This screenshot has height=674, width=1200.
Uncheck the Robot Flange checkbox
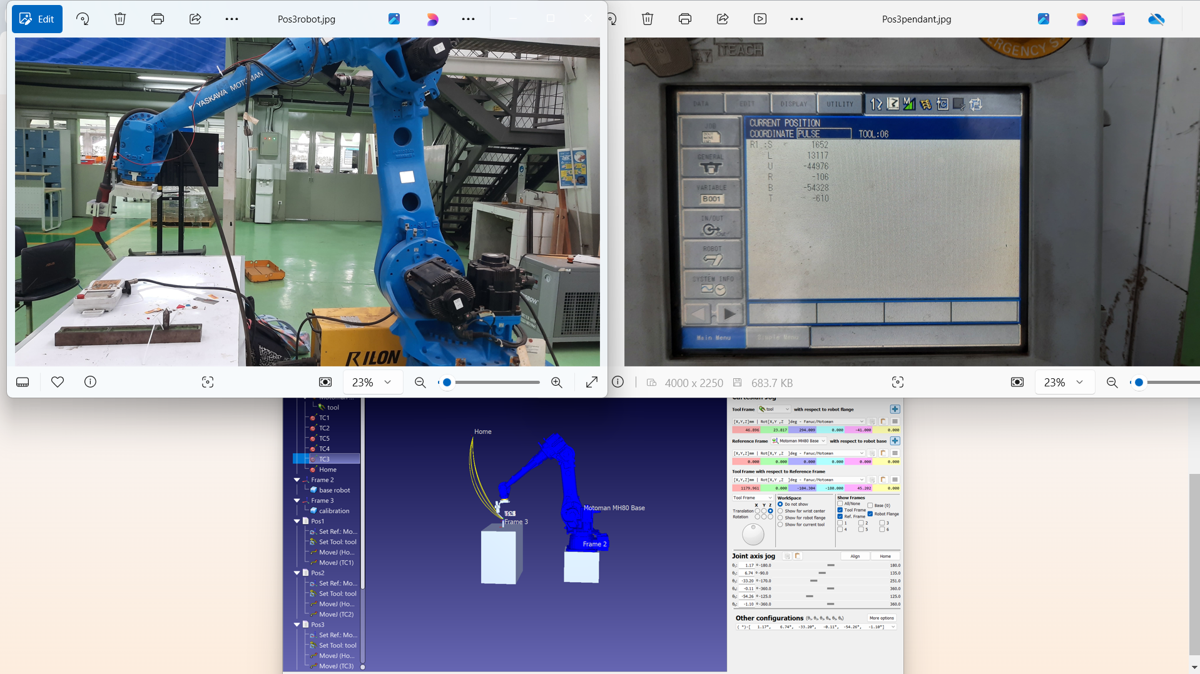(x=870, y=514)
